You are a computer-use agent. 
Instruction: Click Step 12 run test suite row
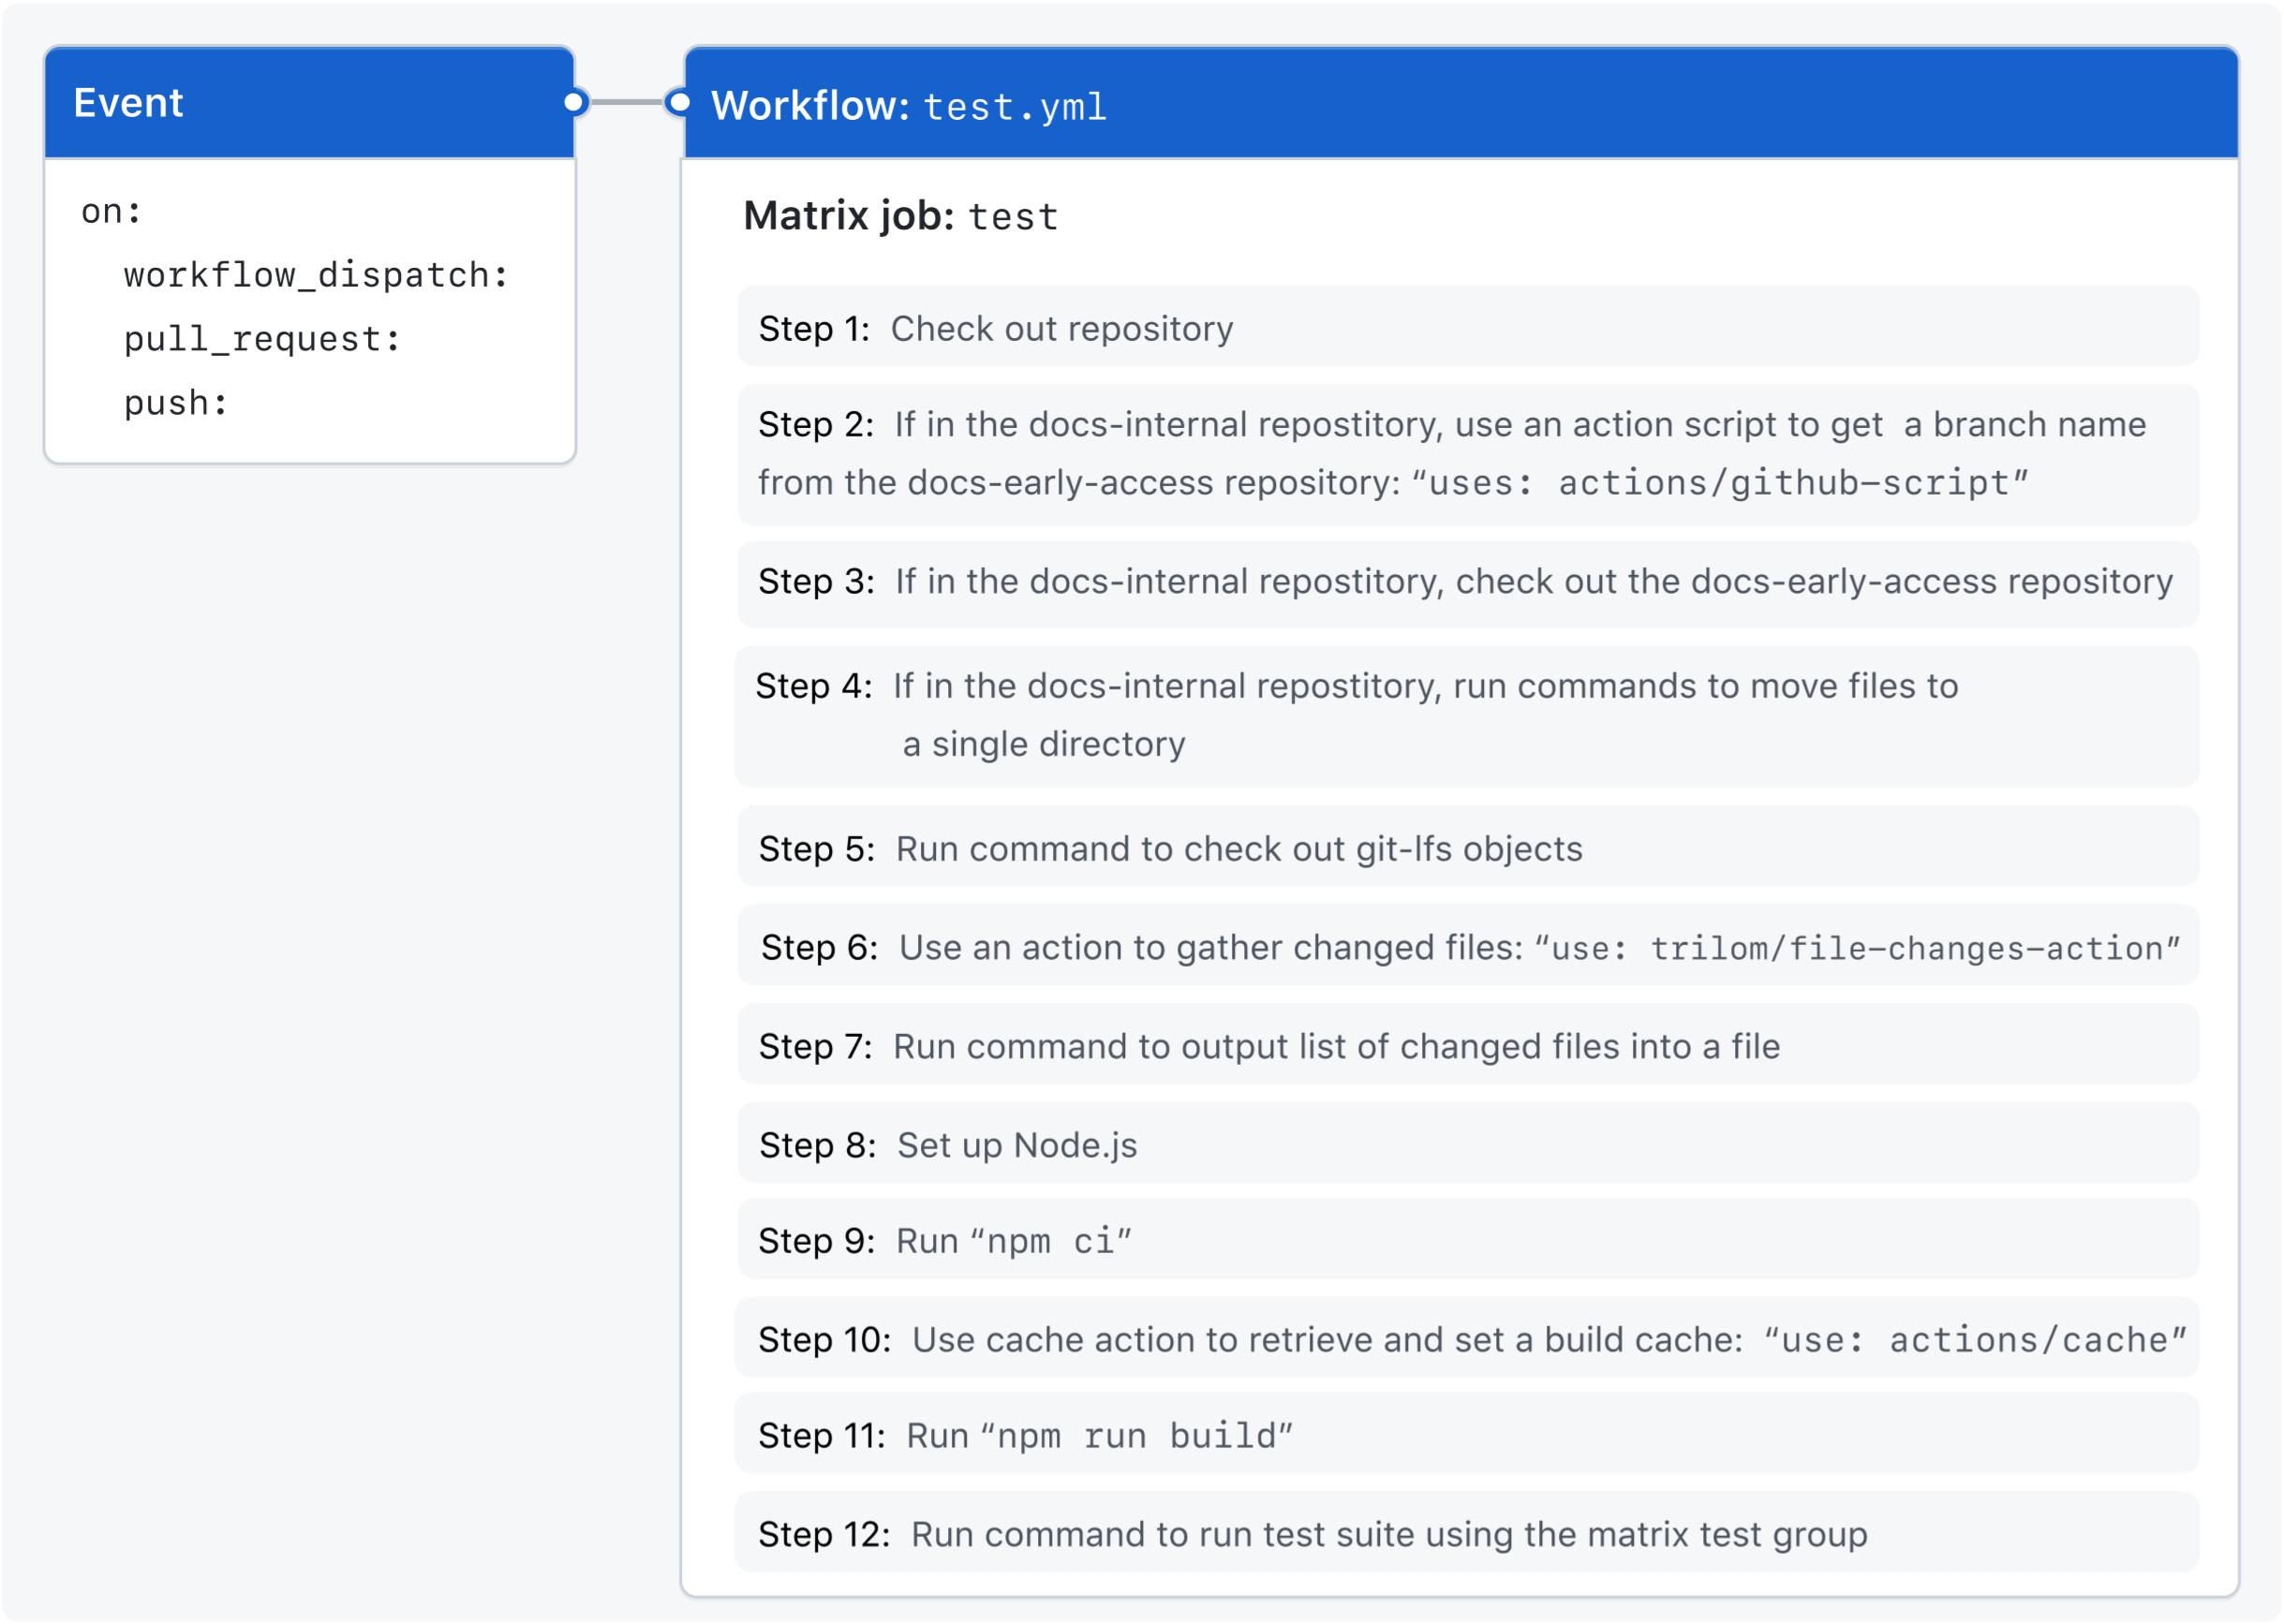coord(1467,1534)
